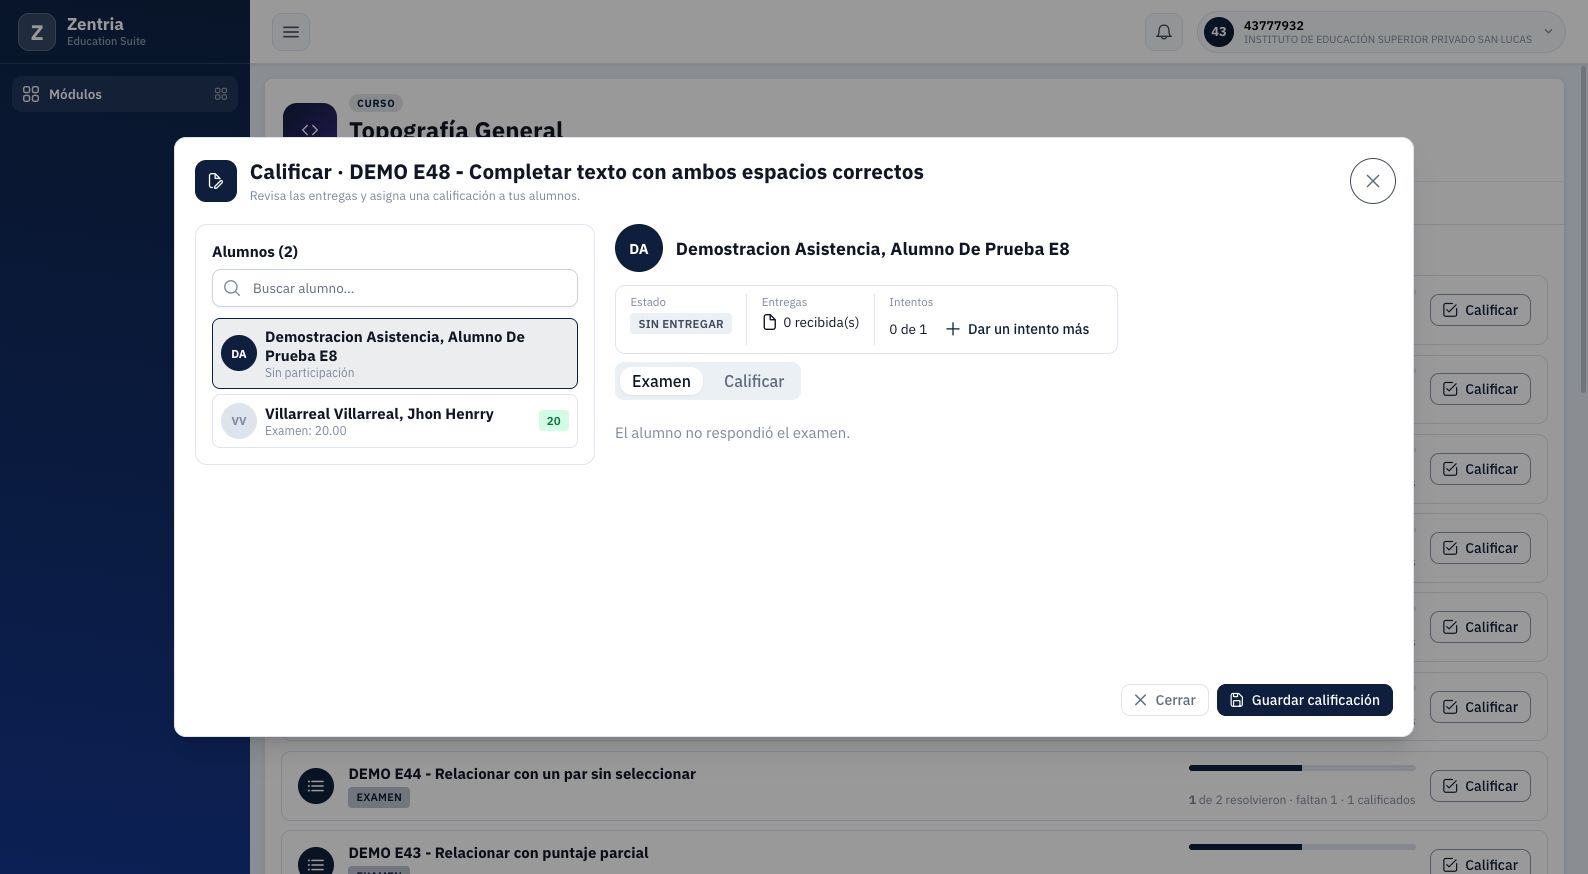Image resolution: width=1588 pixels, height=874 pixels.
Task: Click the Buscar alumno search field
Action: click(x=395, y=288)
